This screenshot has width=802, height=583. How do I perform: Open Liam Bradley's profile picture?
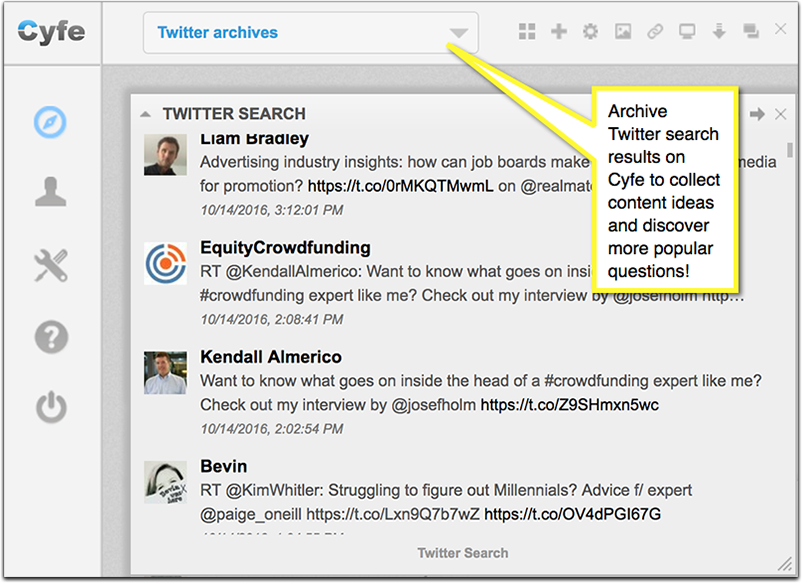(x=165, y=154)
